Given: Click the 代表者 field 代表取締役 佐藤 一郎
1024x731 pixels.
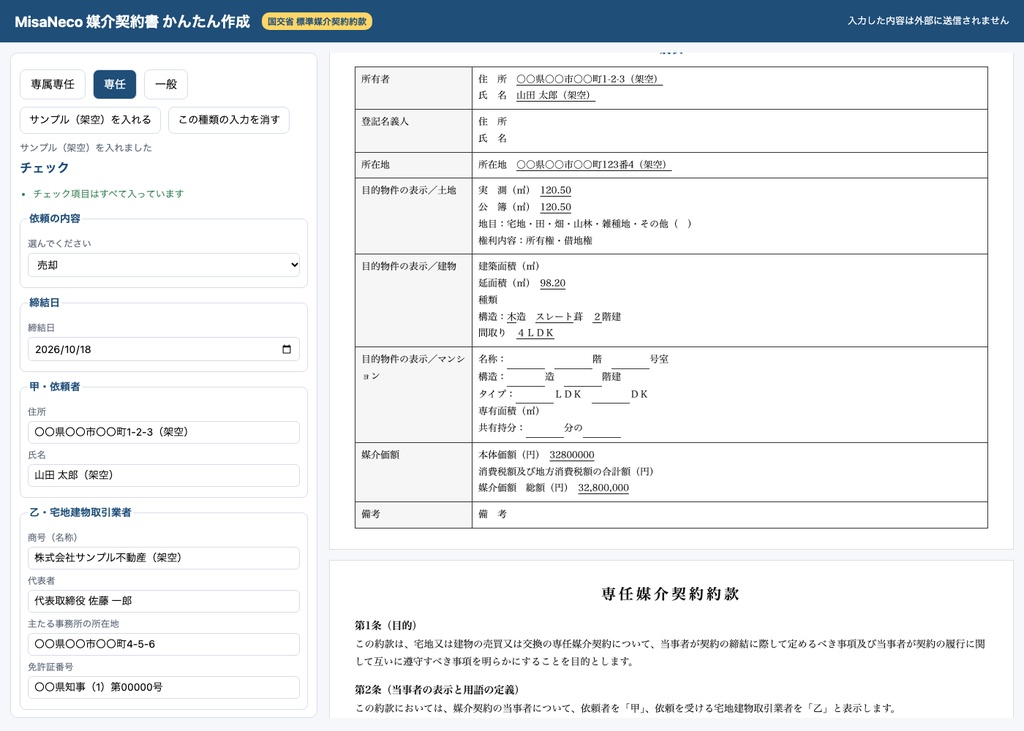Looking at the screenshot, I should (164, 601).
